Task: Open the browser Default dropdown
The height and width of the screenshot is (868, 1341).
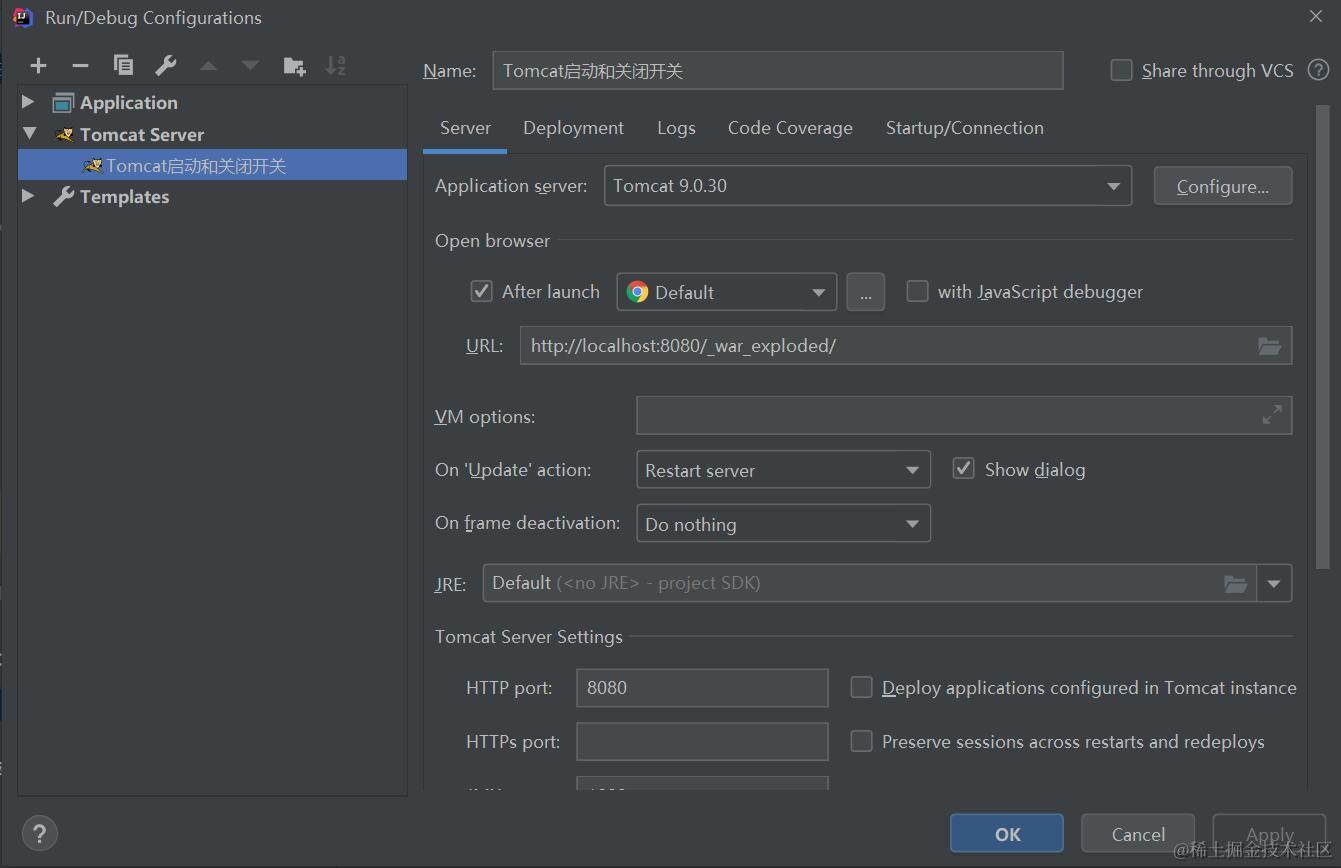Action: [x=727, y=292]
